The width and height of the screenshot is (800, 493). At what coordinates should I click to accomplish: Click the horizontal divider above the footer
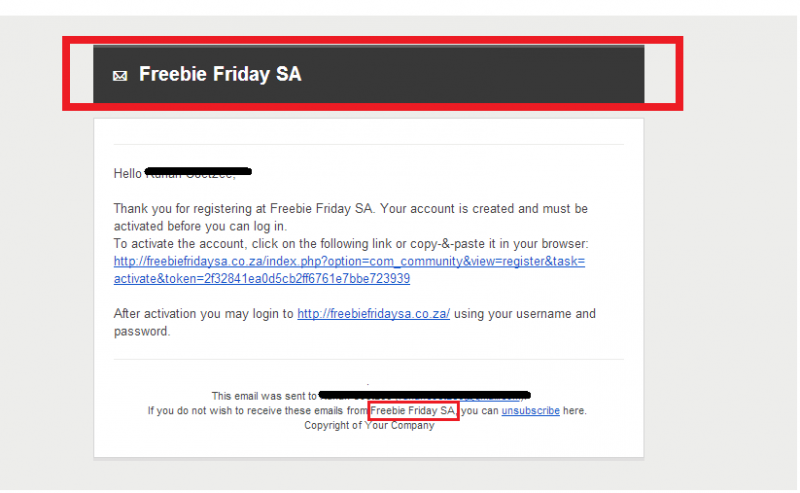[368, 359]
